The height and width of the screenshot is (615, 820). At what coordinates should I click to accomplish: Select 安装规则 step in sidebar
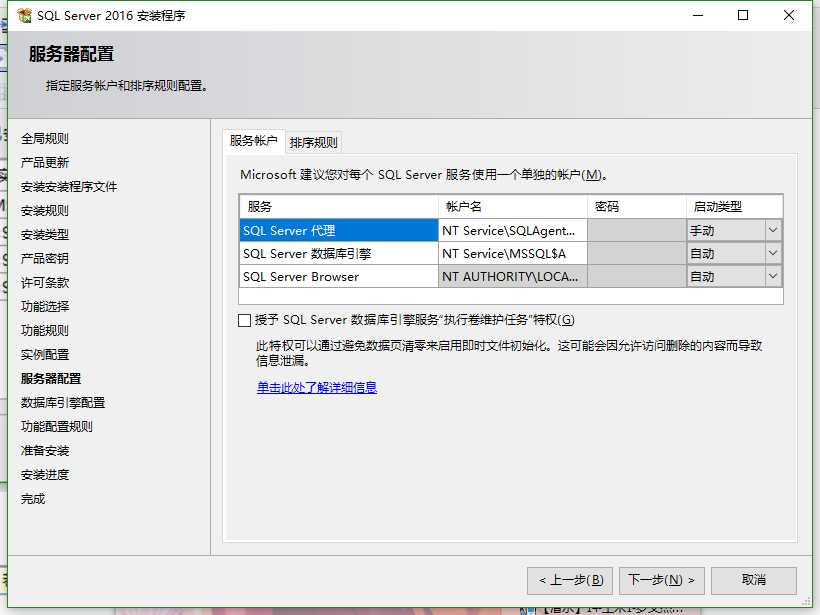click(45, 211)
